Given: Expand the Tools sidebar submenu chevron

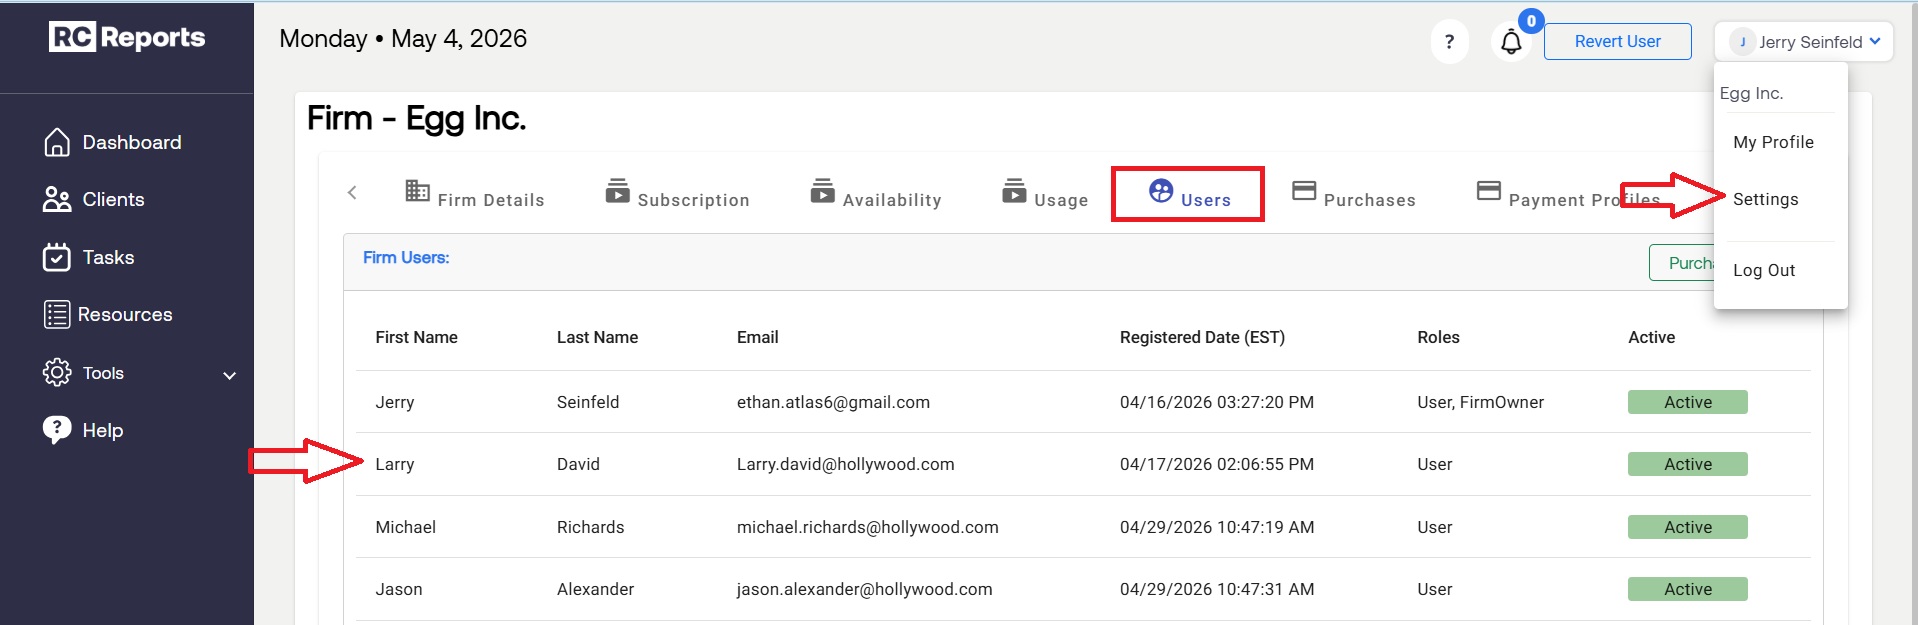Looking at the screenshot, I should (229, 375).
